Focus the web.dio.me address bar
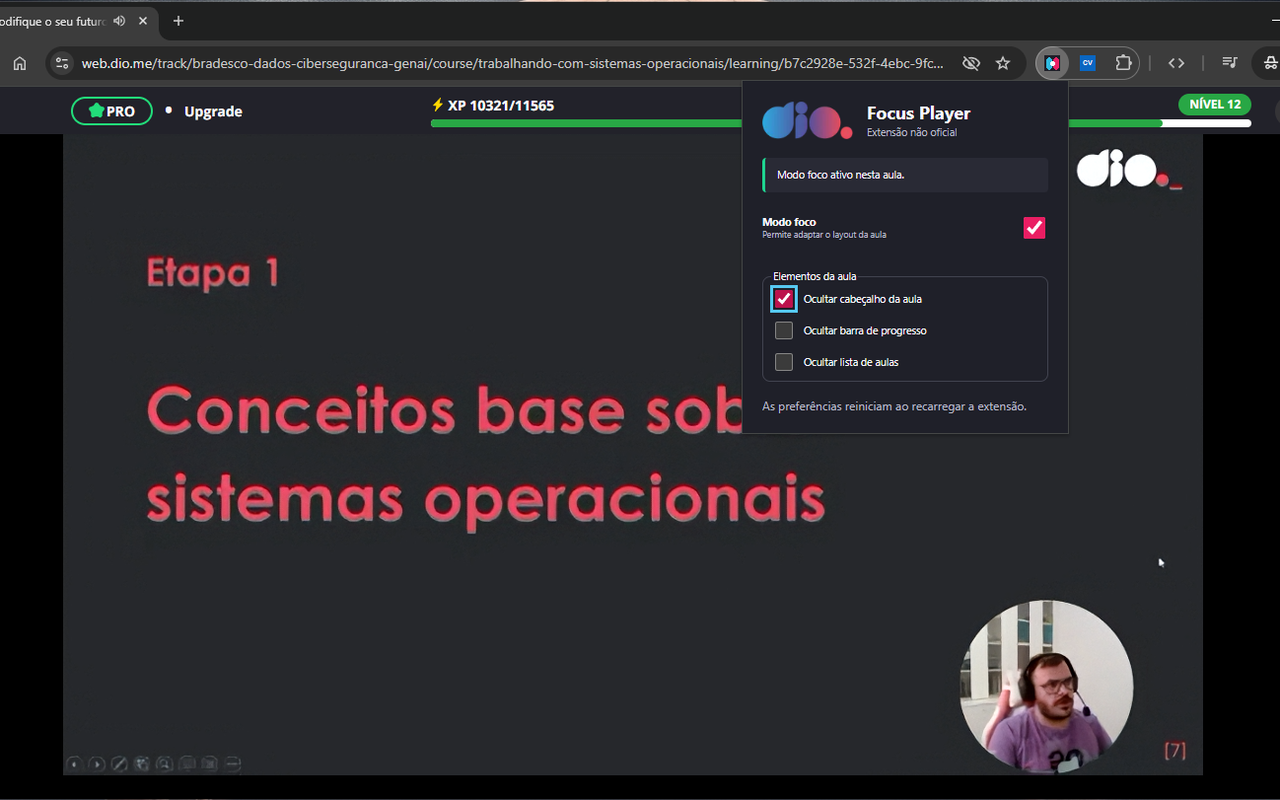Screen dimensions: 1280x800 click(512, 63)
